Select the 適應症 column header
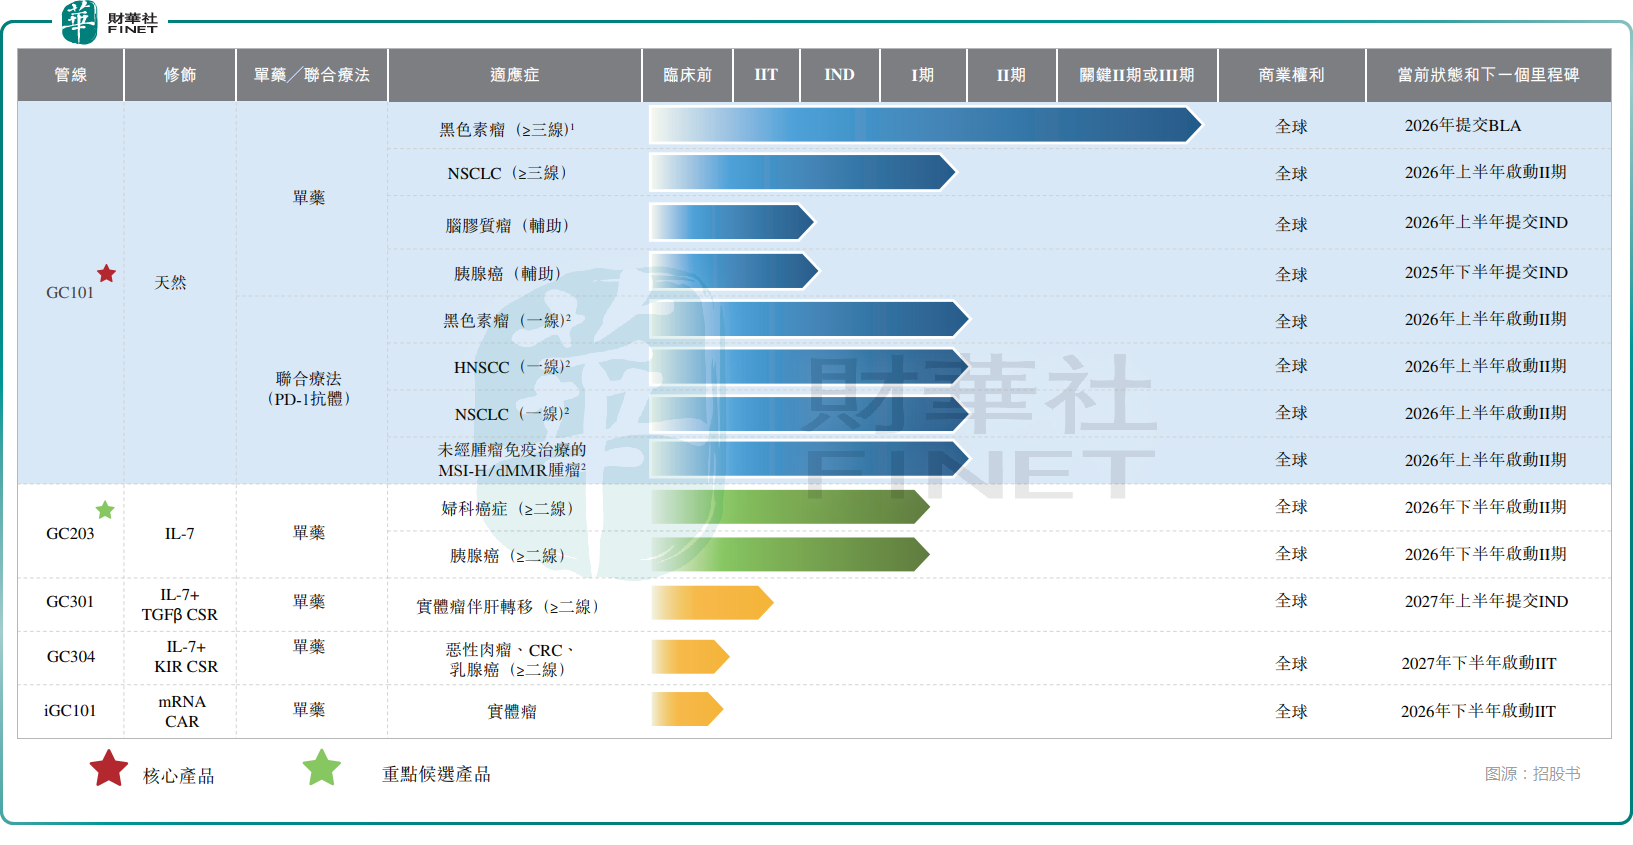The width and height of the screenshot is (1633, 845). tap(514, 75)
